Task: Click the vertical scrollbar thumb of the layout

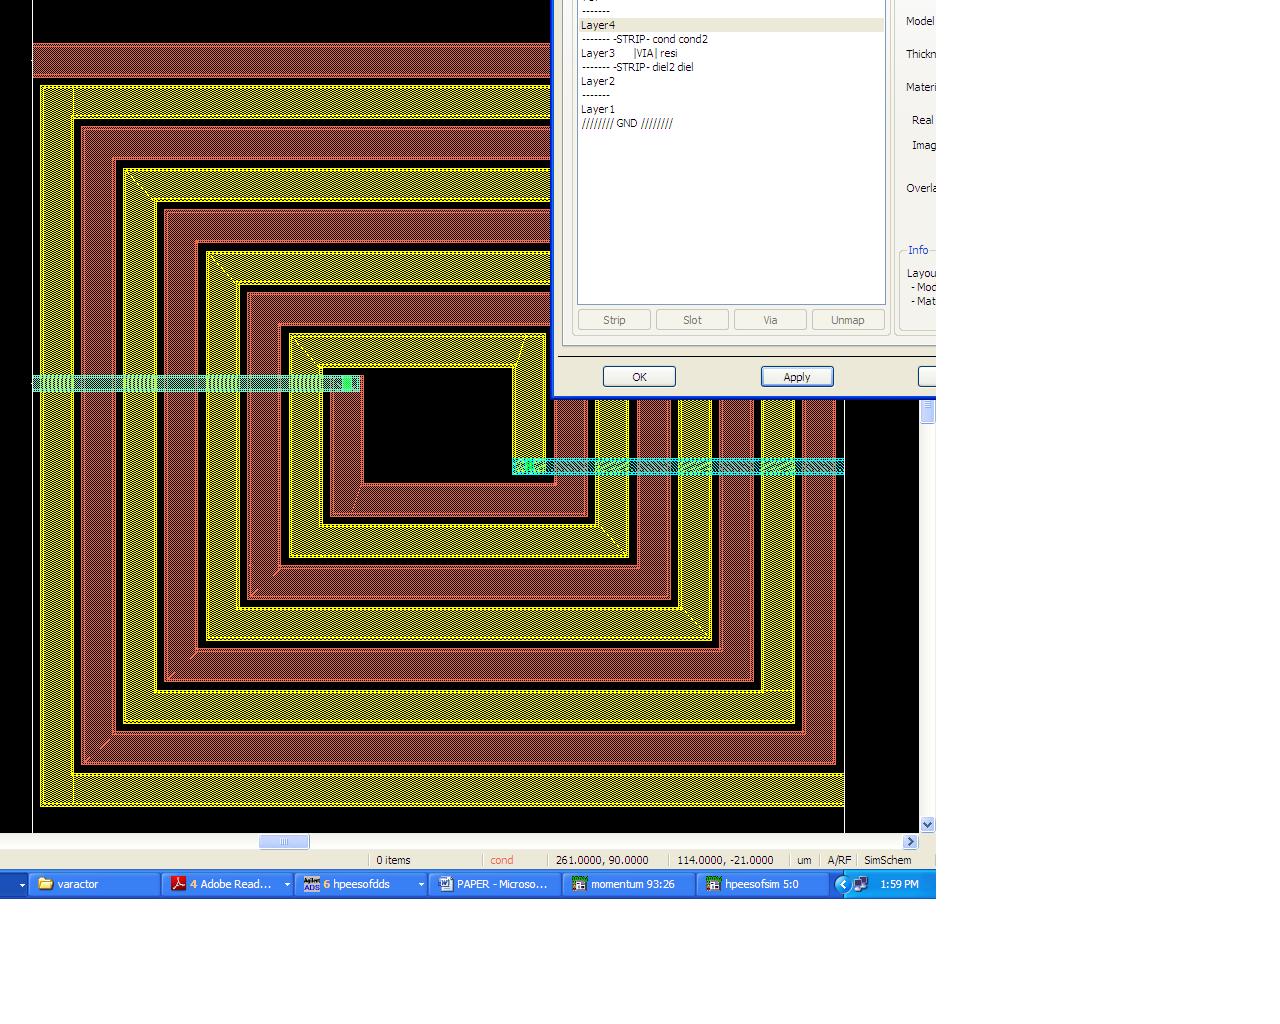Action: click(927, 411)
